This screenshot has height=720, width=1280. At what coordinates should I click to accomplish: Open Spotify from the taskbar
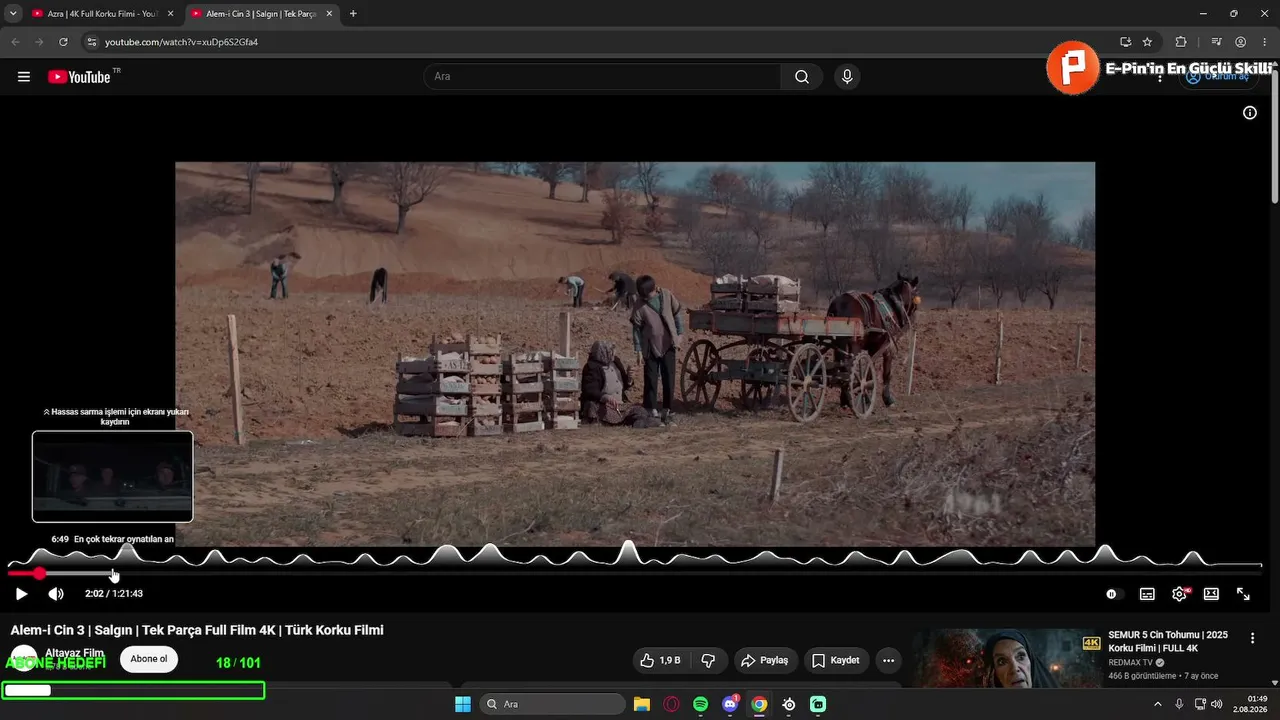click(700, 704)
